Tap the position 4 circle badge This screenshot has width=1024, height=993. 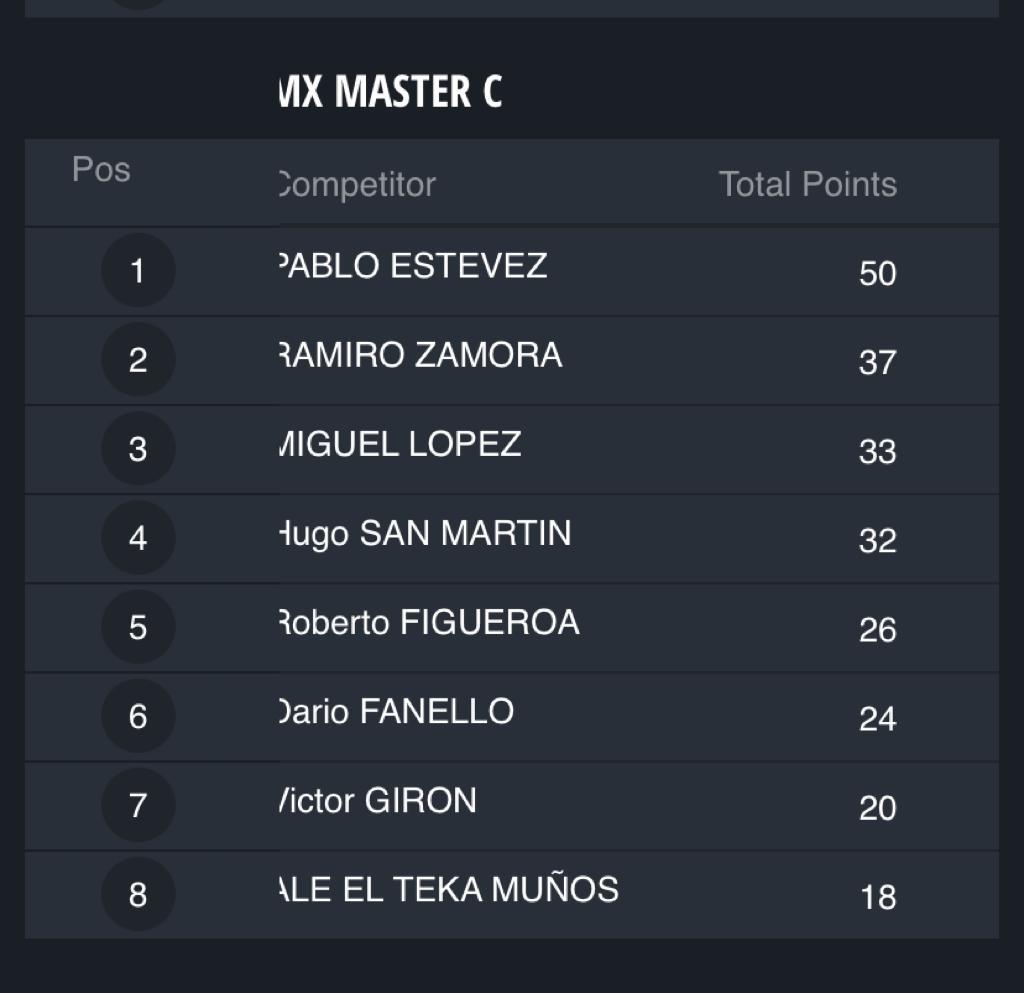pos(138,538)
